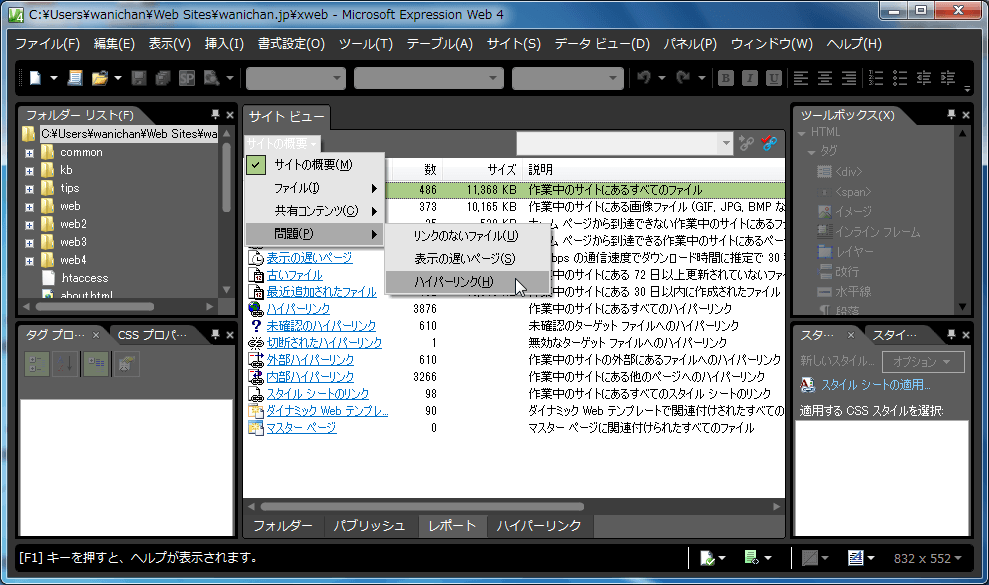Click the checked サイトの概要(M) menu item

[x=314, y=165]
